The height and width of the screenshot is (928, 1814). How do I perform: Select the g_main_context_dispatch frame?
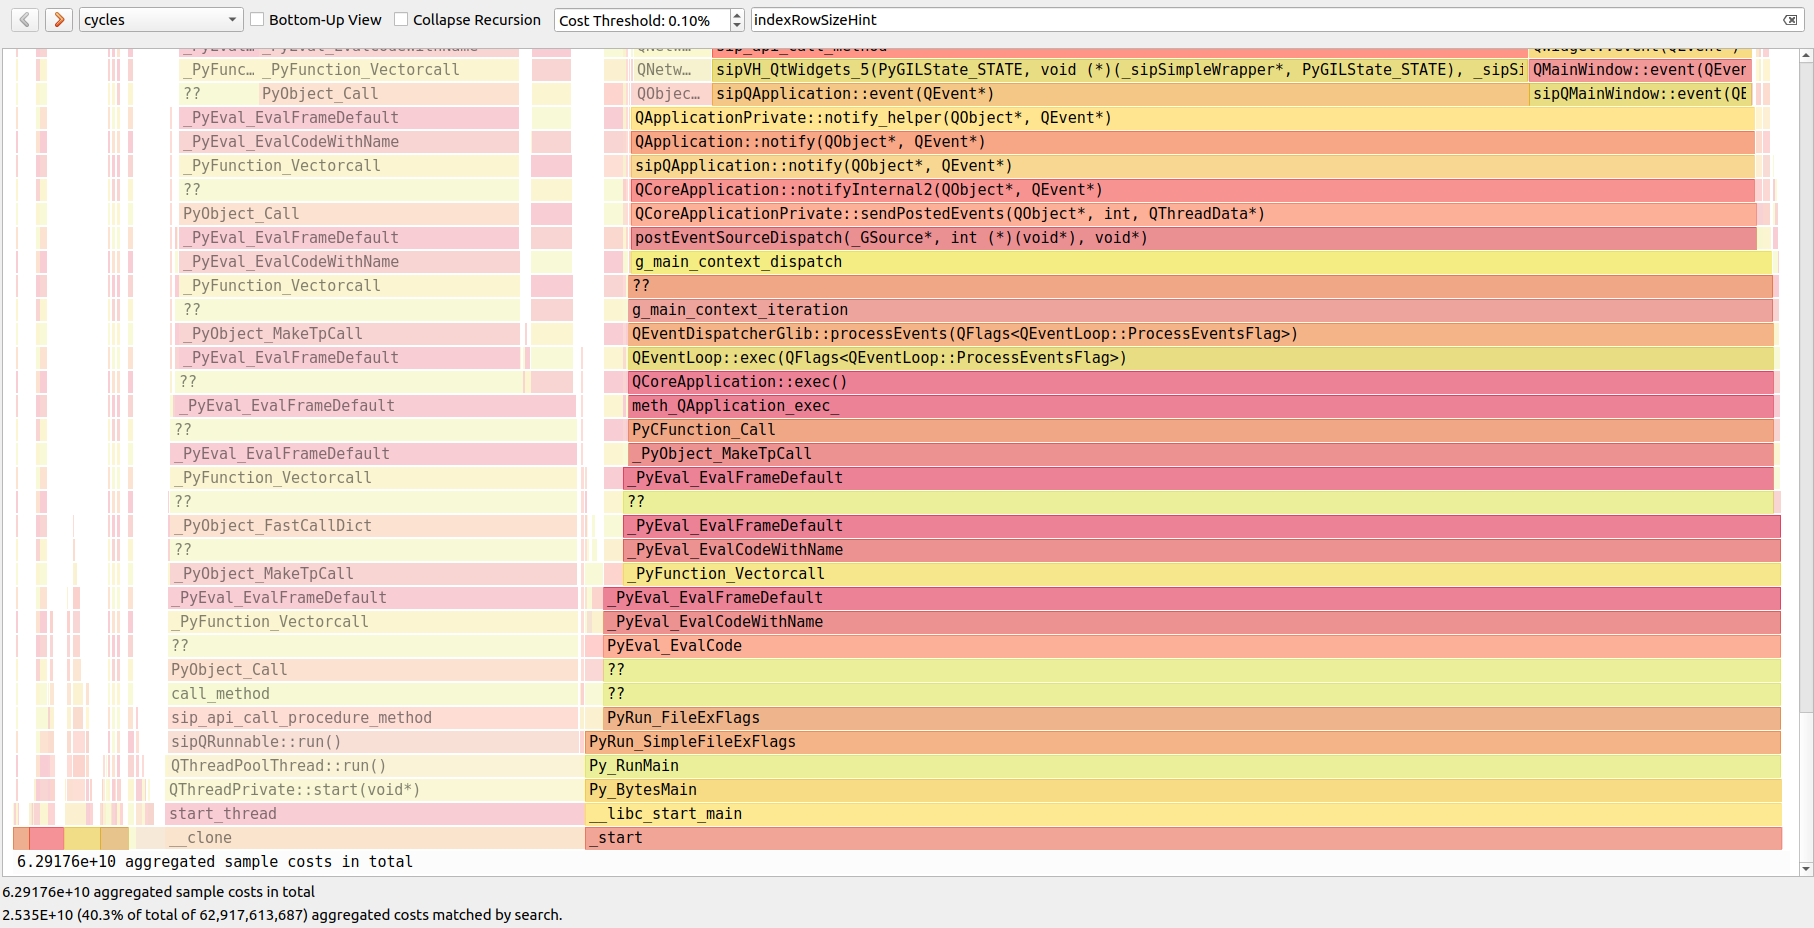pyautogui.click(x=1202, y=262)
